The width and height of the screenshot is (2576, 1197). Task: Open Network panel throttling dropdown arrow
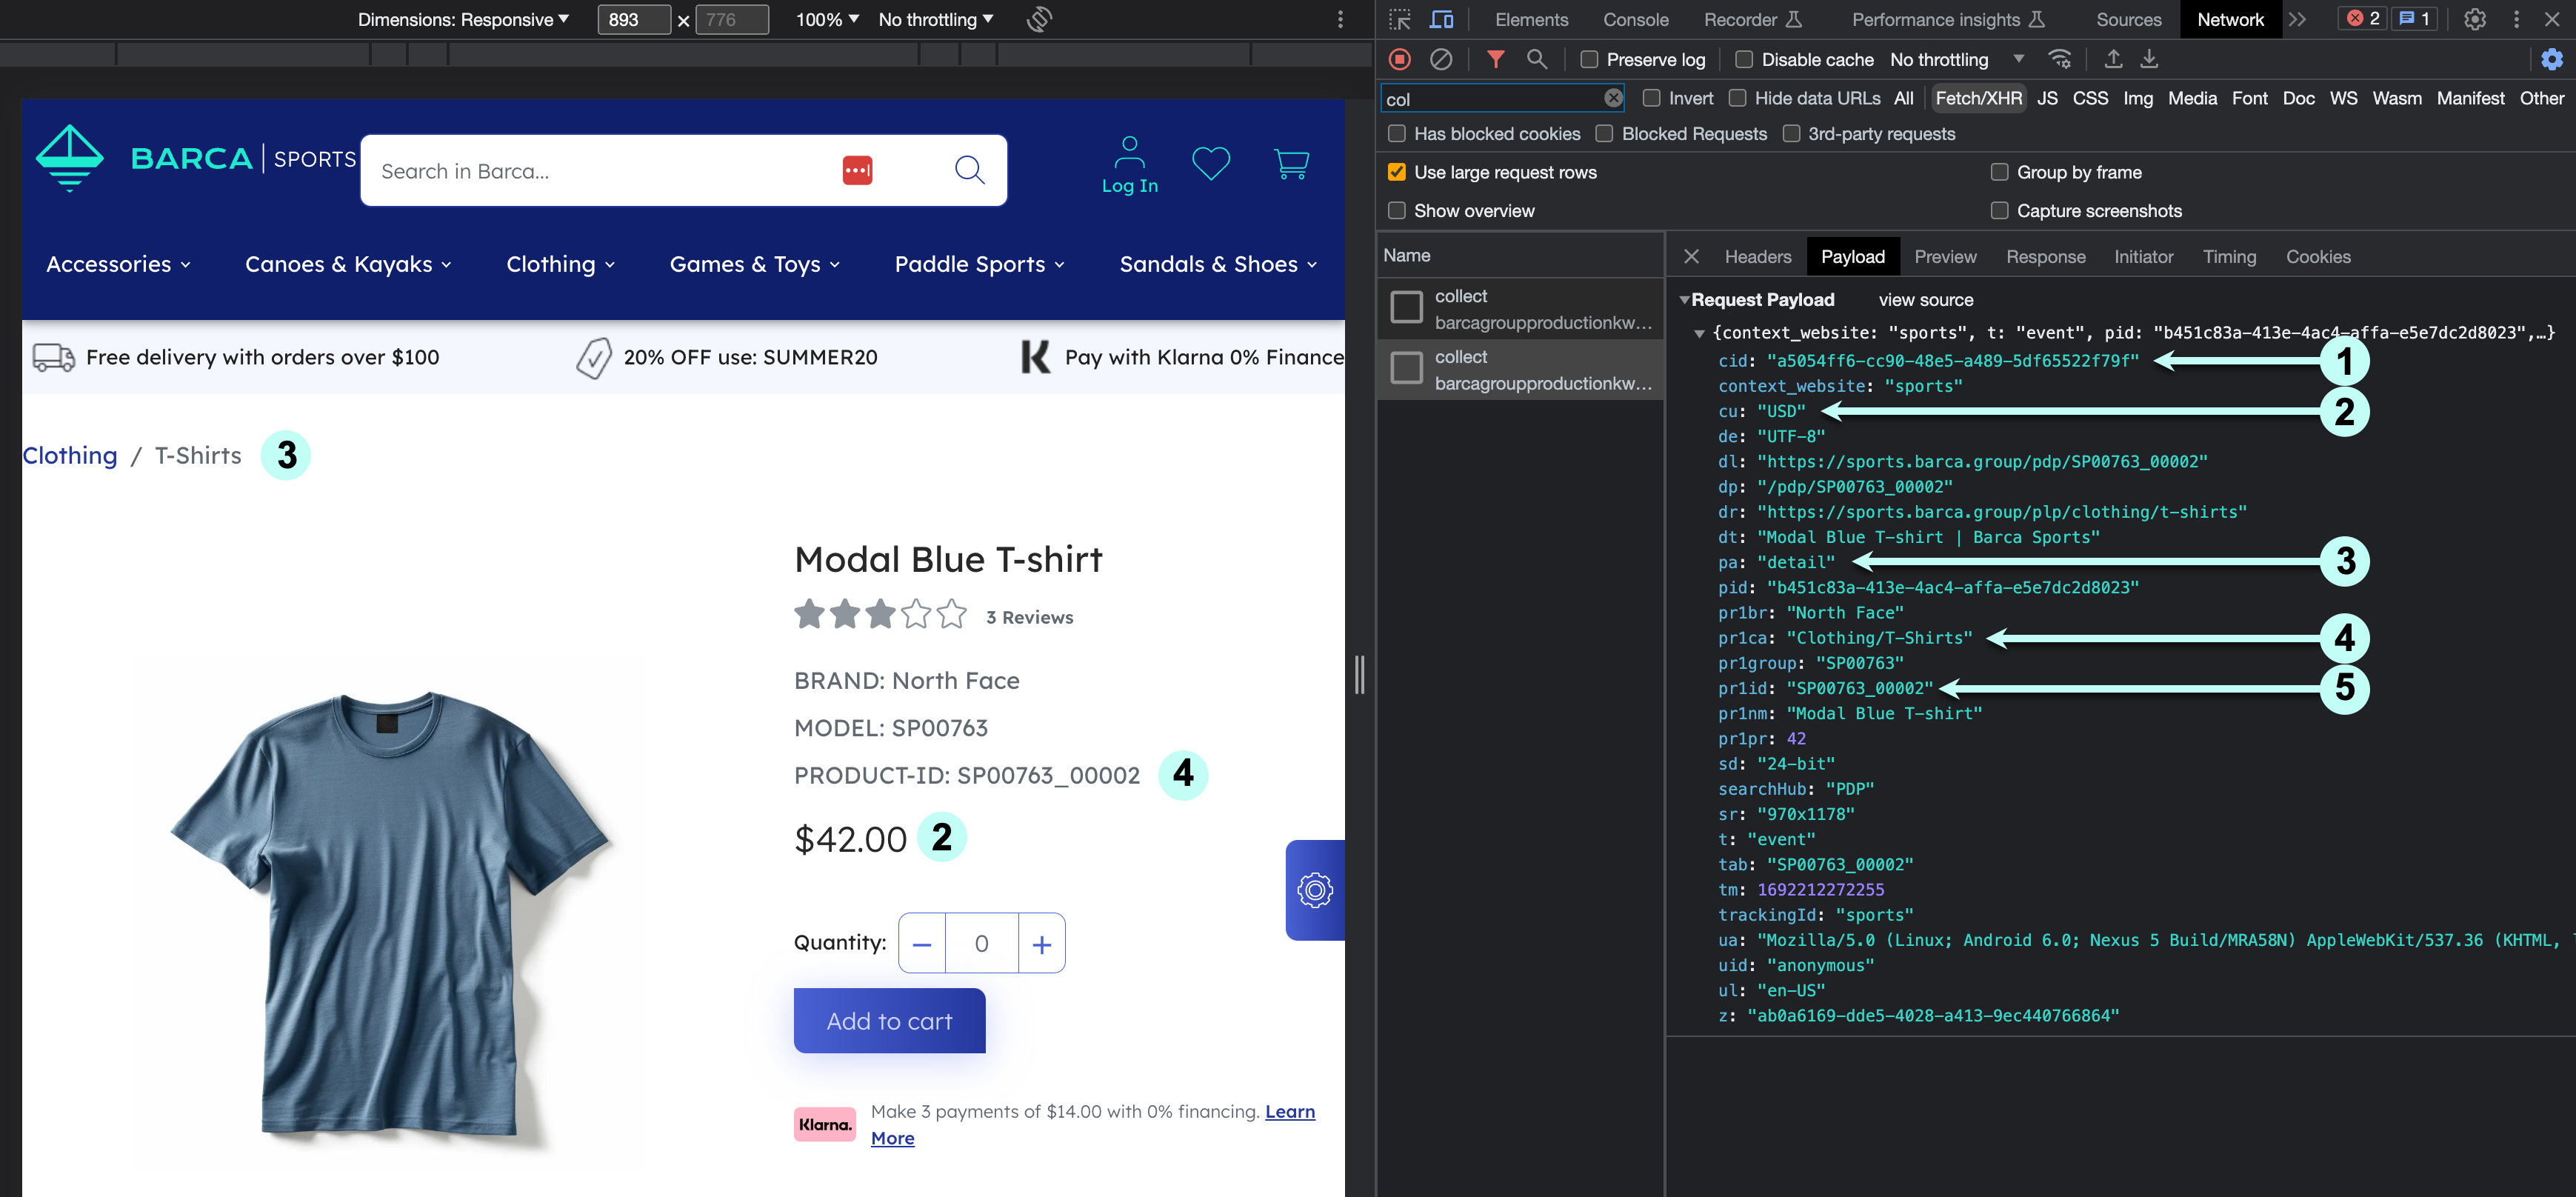[2018, 59]
